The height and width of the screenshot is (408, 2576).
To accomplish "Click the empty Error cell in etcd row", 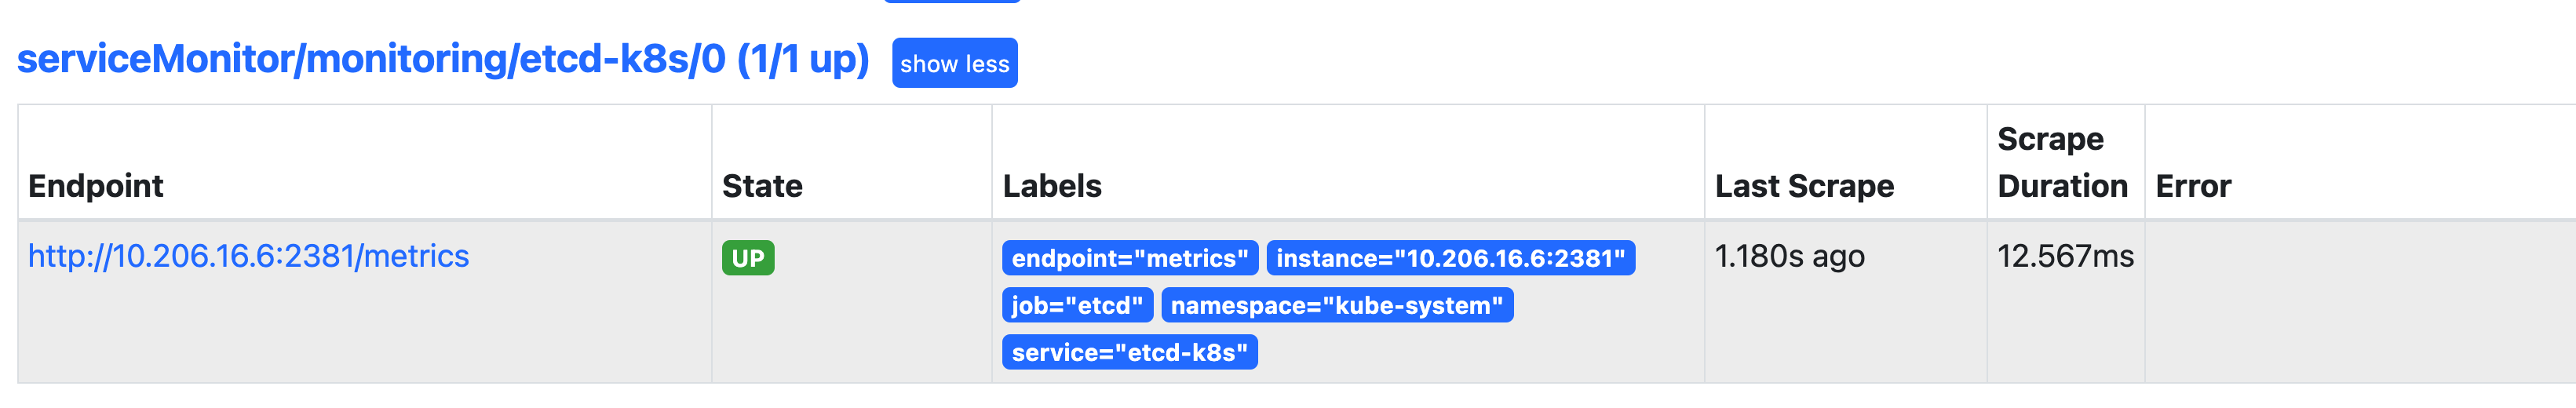I will [2350, 300].
